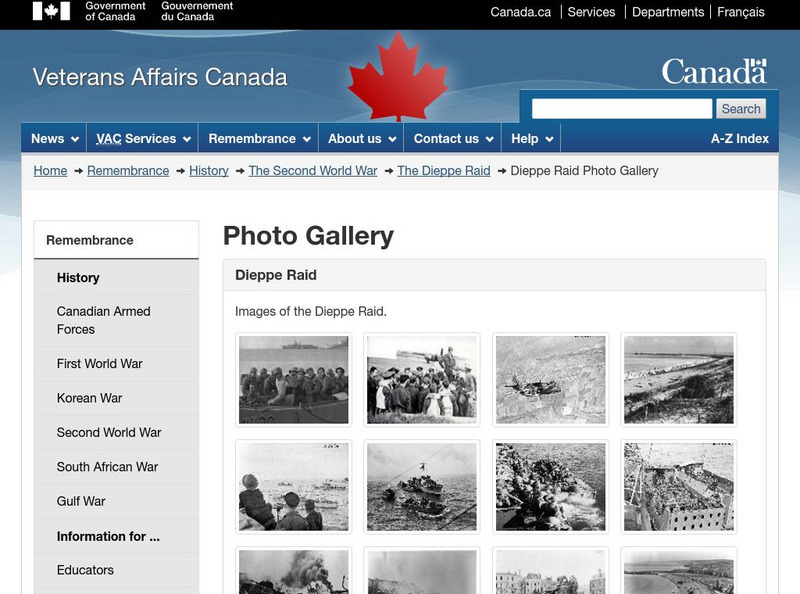
Task: Click inside the search text field
Action: click(621, 109)
